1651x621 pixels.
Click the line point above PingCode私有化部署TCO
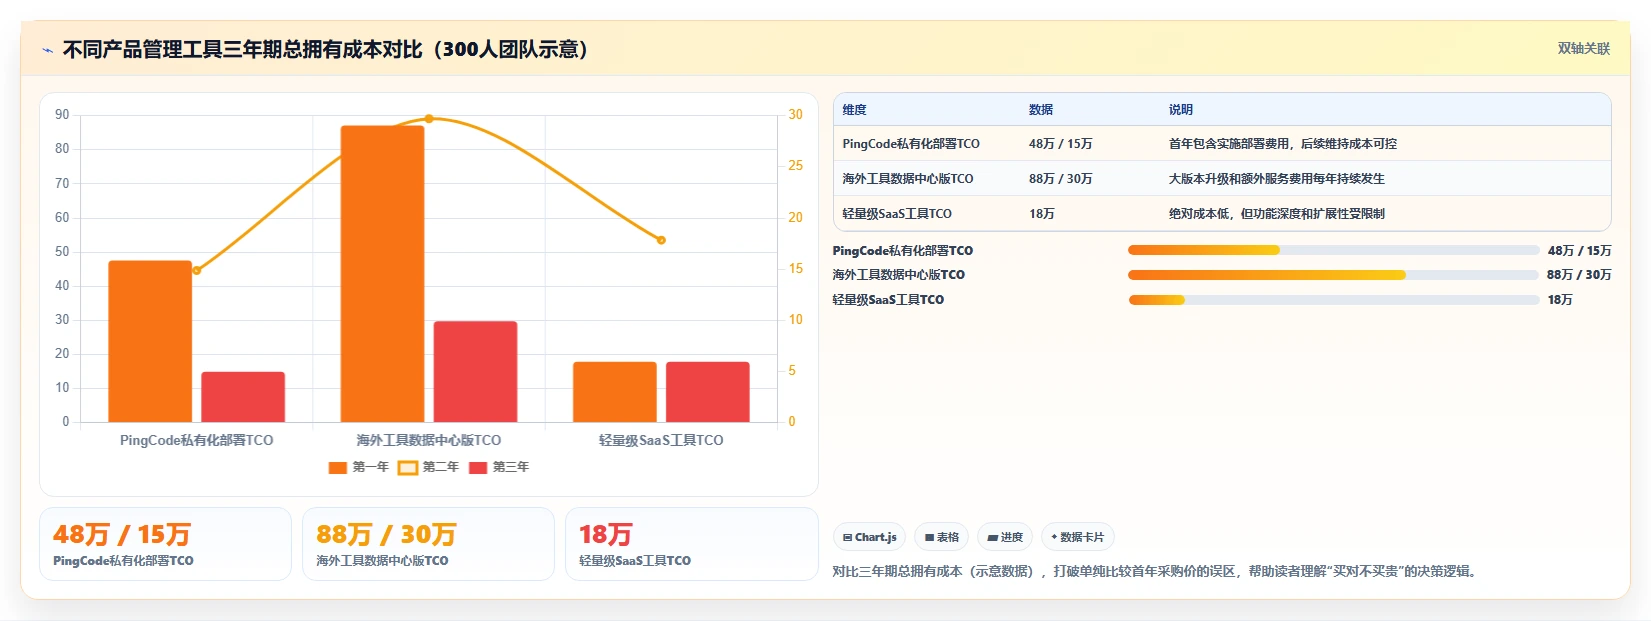click(x=196, y=270)
